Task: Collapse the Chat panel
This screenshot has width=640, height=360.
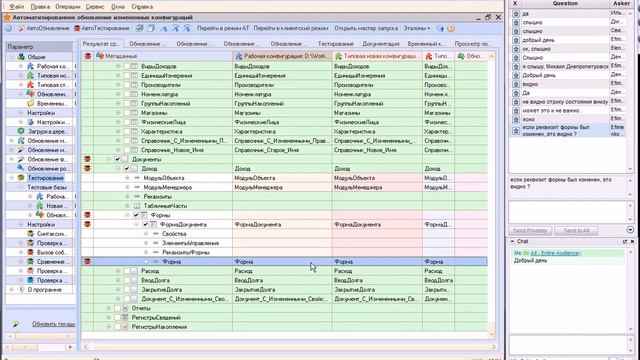Action: [512, 242]
